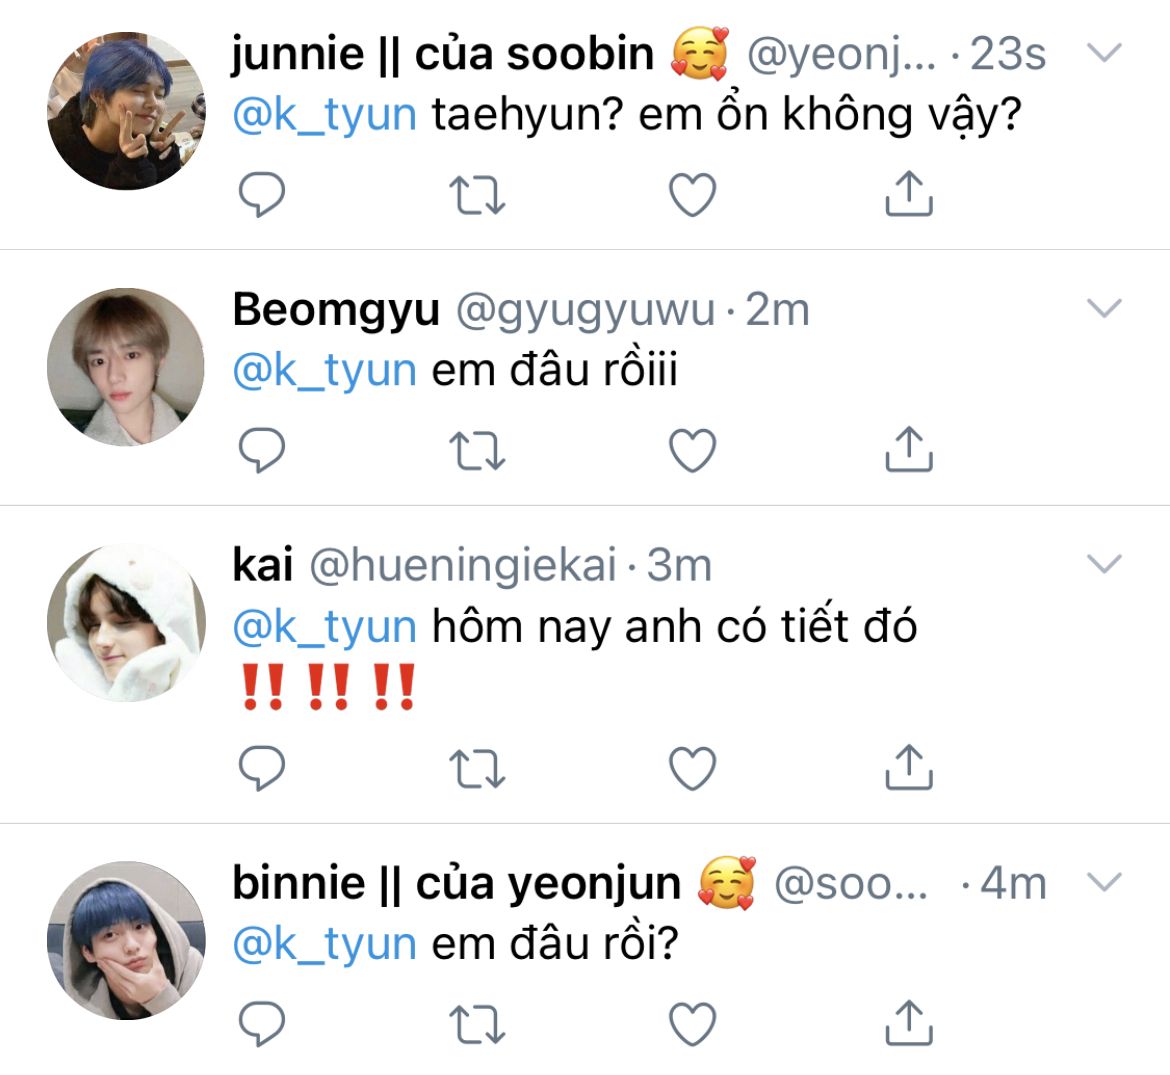This screenshot has width=1170, height=1075.
Task: View kai's profile picture
Action: pos(126,622)
